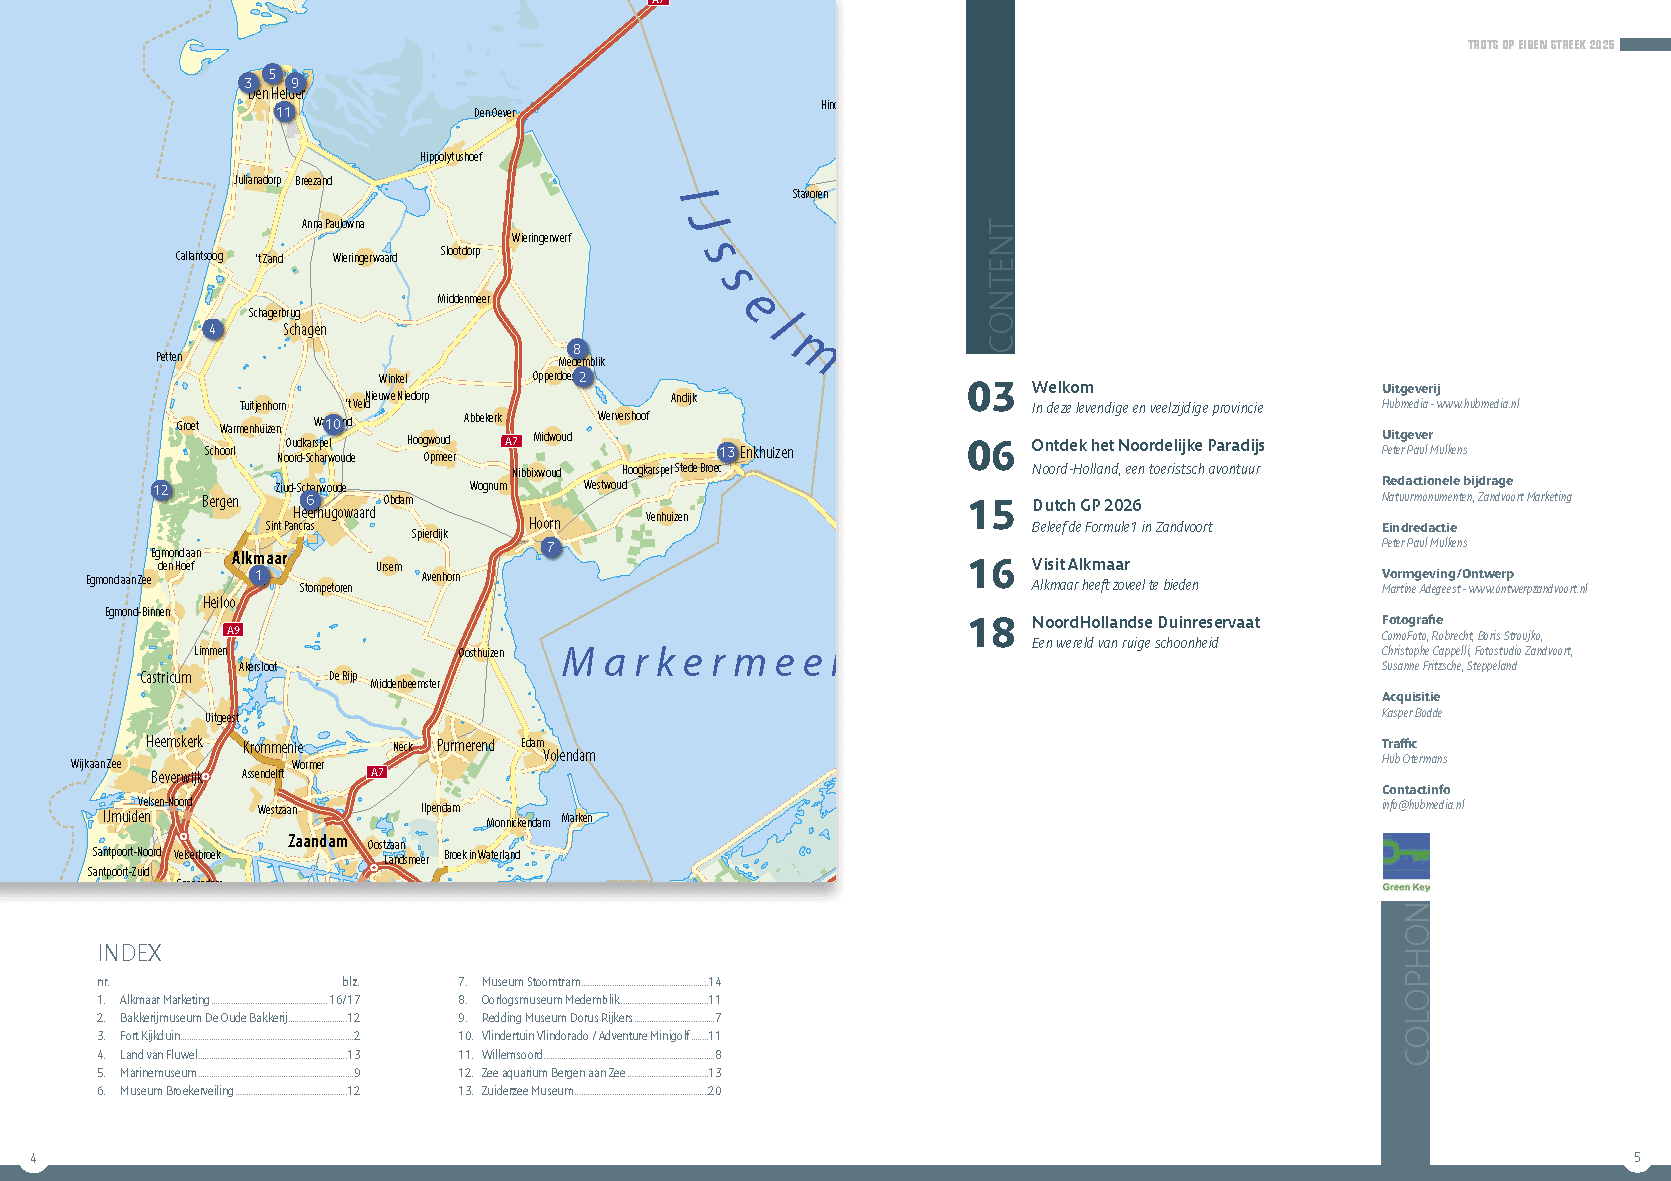Select the COLOPHON sidebar tab
This screenshot has height=1181, width=1671.
click(1418, 985)
